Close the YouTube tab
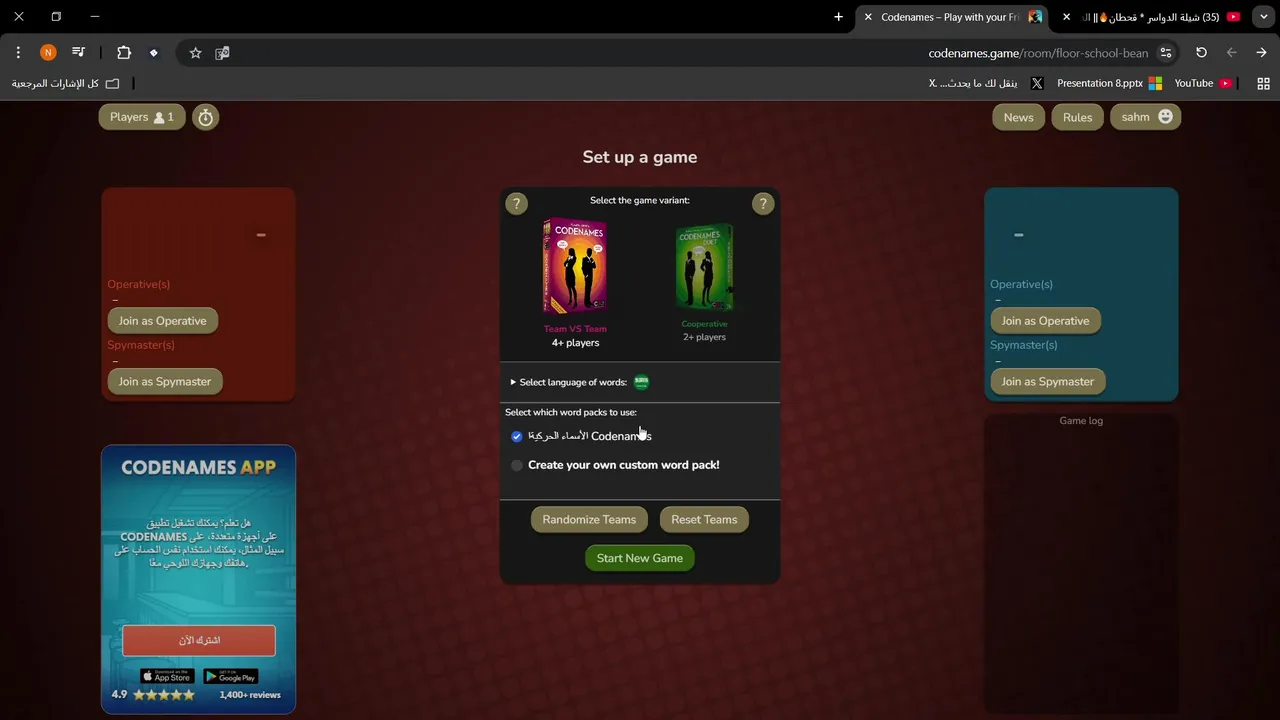 click(1066, 17)
